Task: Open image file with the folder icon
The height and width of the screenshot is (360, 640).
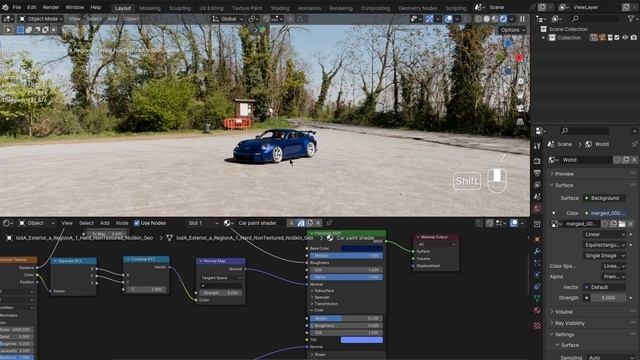Action: (x=622, y=224)
